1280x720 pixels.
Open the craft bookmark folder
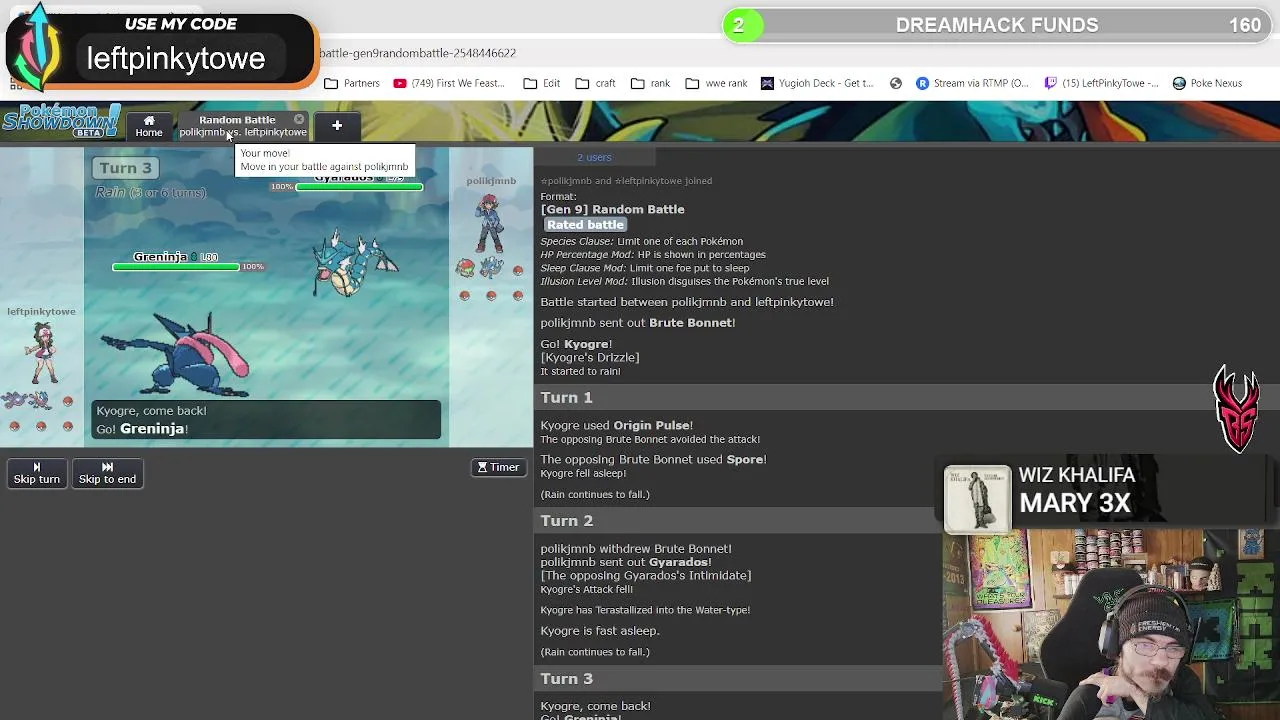596,83
